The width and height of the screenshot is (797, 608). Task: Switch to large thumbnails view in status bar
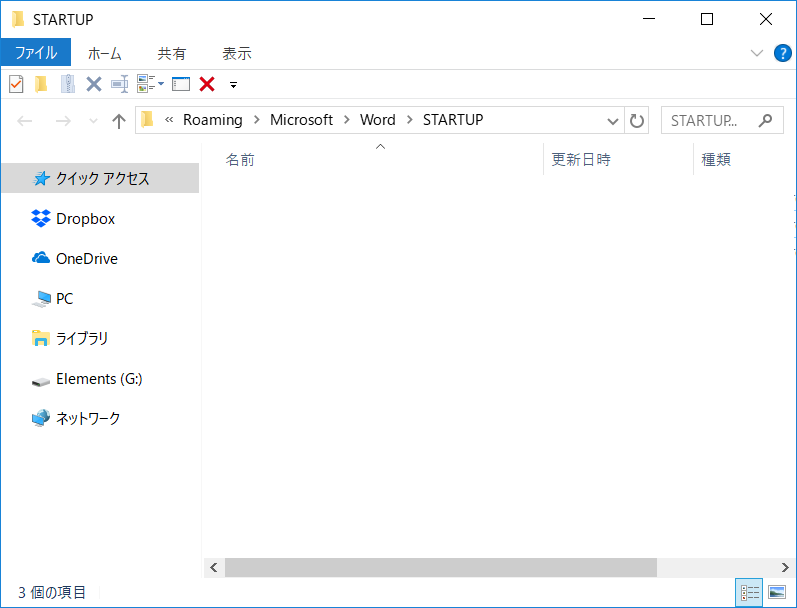776,593
